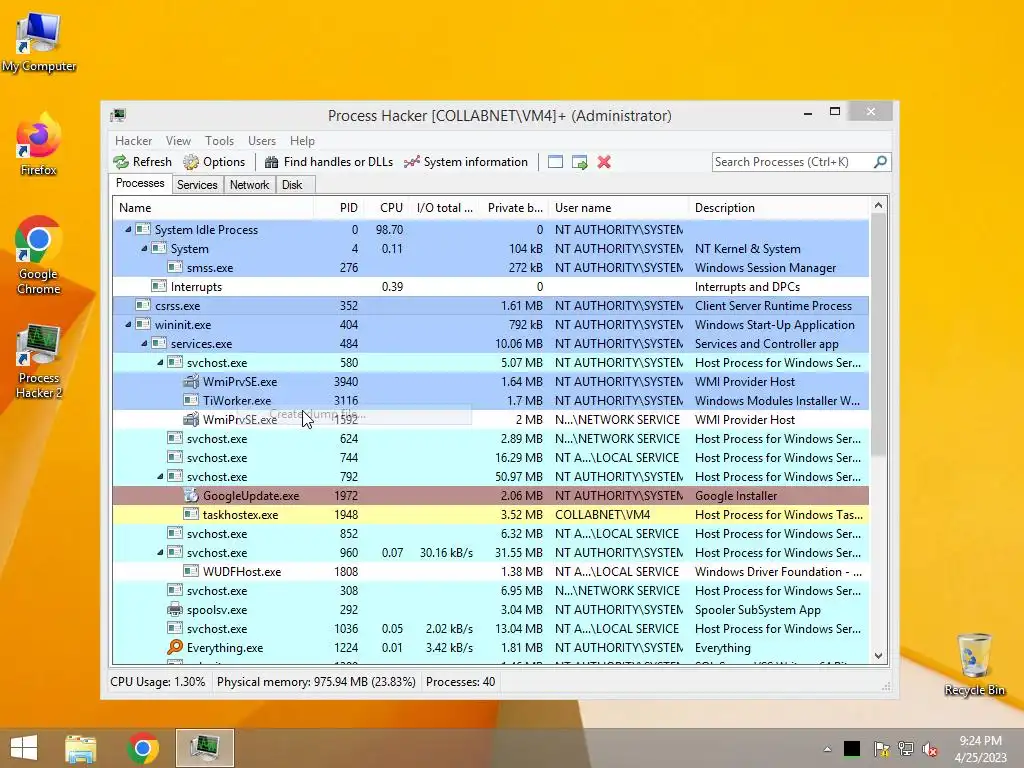This screenshot has width=1024, height=768.
Task: Click the spoolsv.exe printer icon
Action: coord(174,609)
